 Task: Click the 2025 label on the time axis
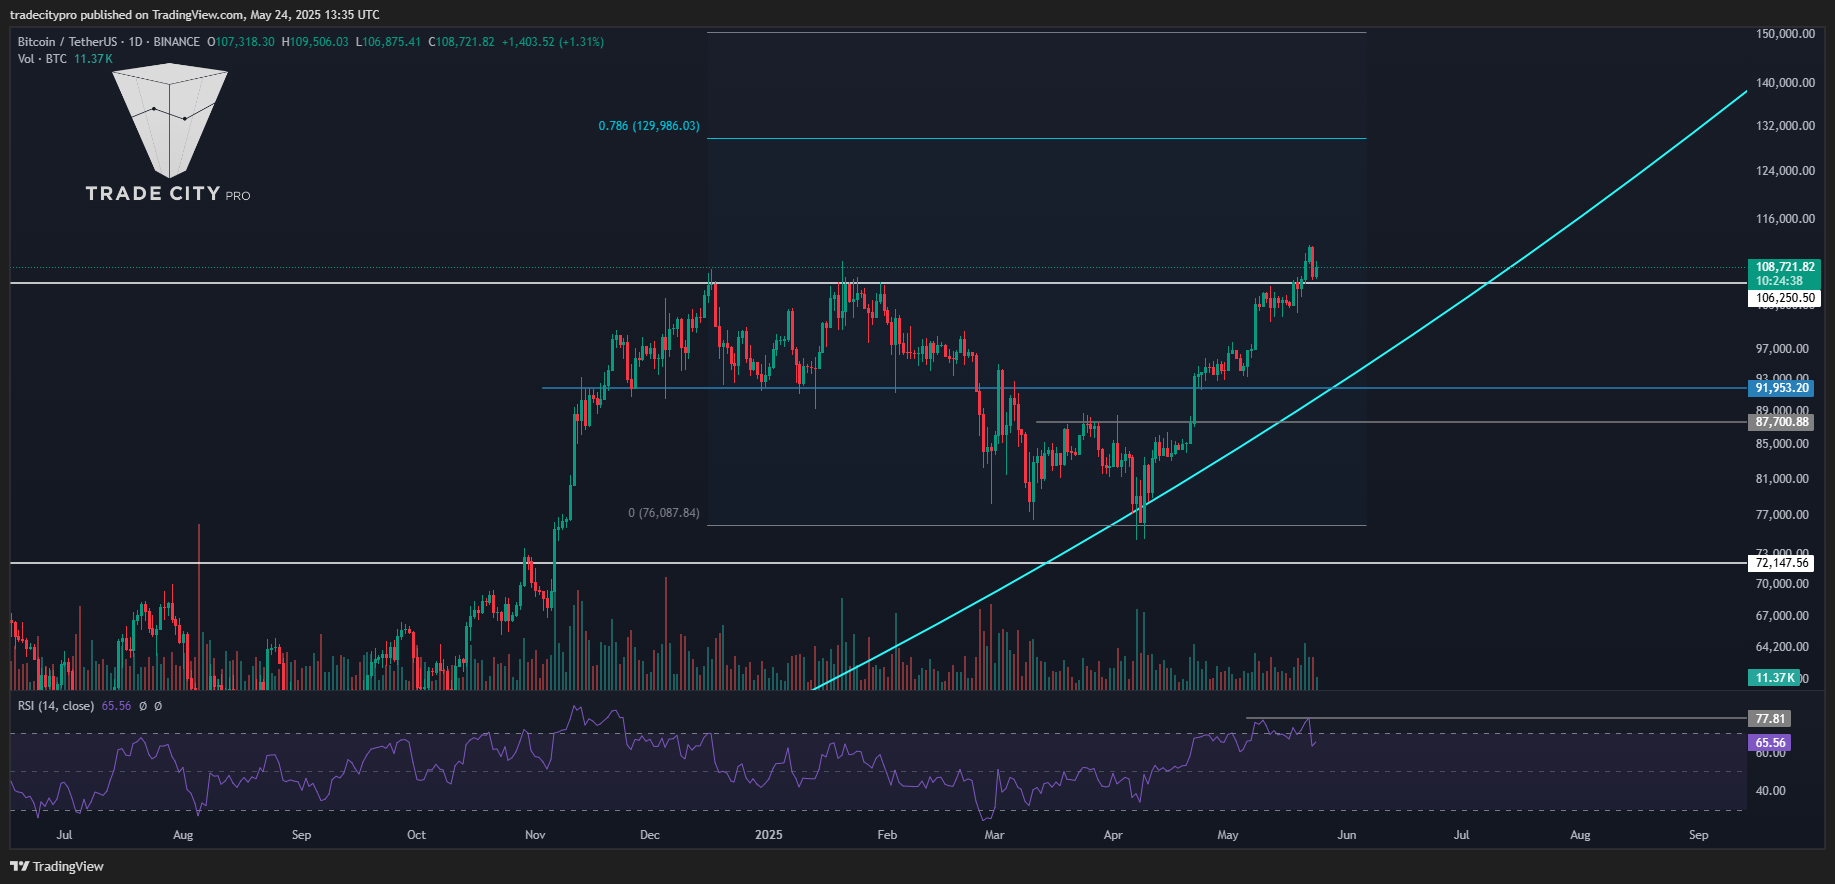(x=769, y=835)
